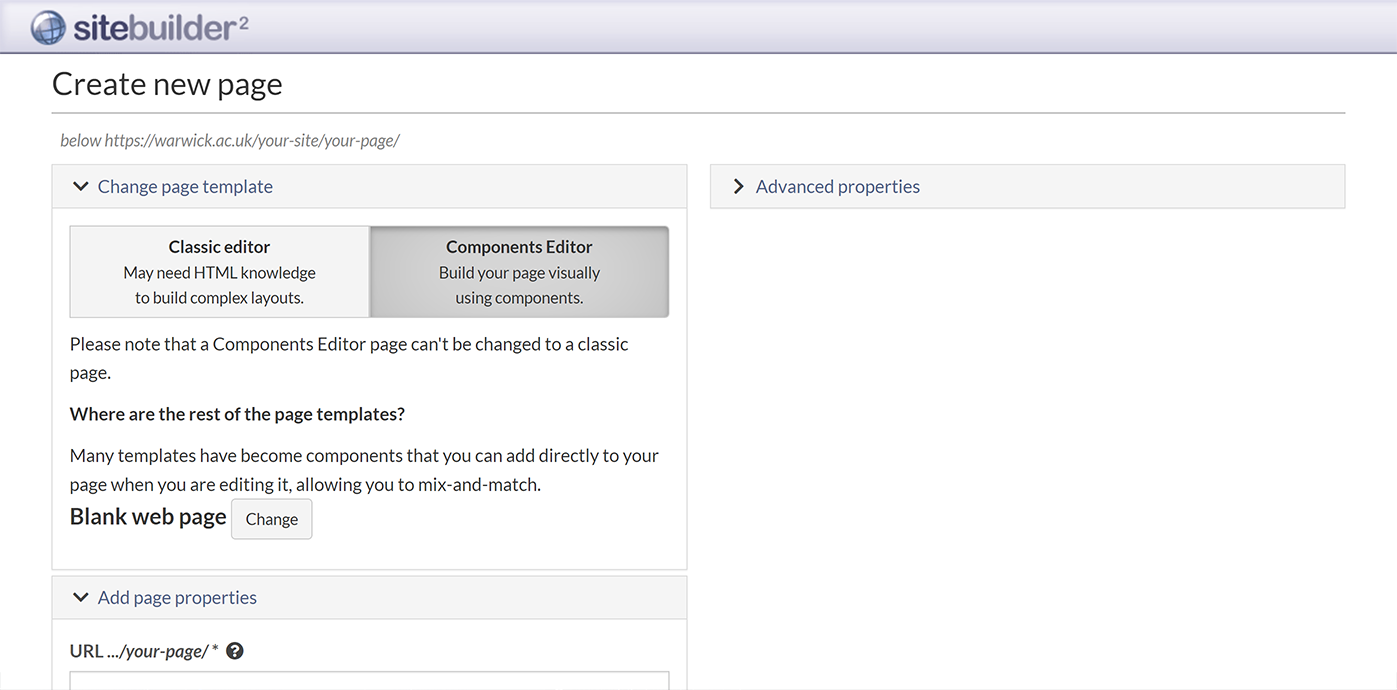Viewport: 1397px width, 690px height.
Task: Open URL help via the question-mark icon
Action: click(x=234, y=650)
